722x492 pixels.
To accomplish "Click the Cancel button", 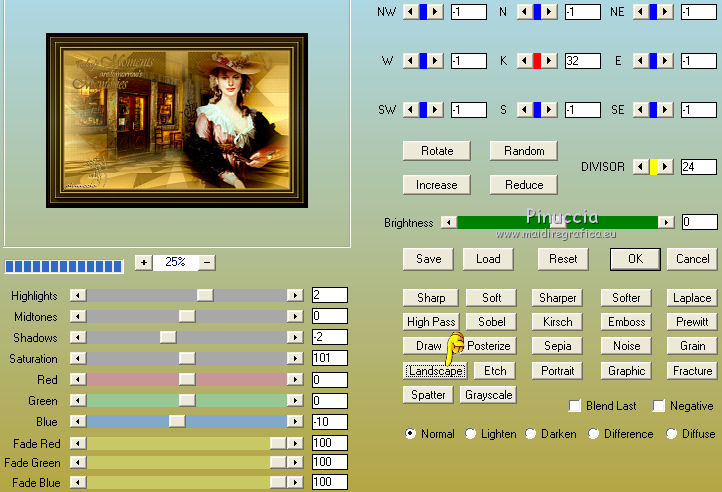I will pyautogui.click(x=692, y=259).
